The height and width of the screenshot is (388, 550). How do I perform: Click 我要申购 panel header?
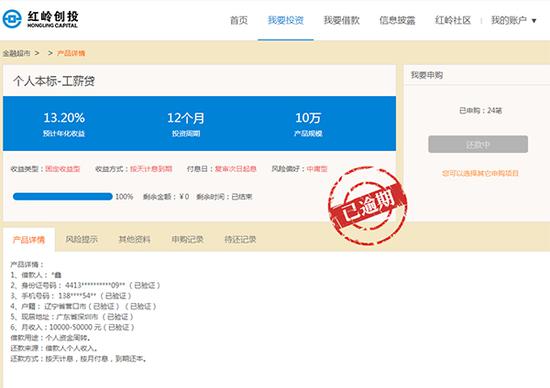point(427,75)
